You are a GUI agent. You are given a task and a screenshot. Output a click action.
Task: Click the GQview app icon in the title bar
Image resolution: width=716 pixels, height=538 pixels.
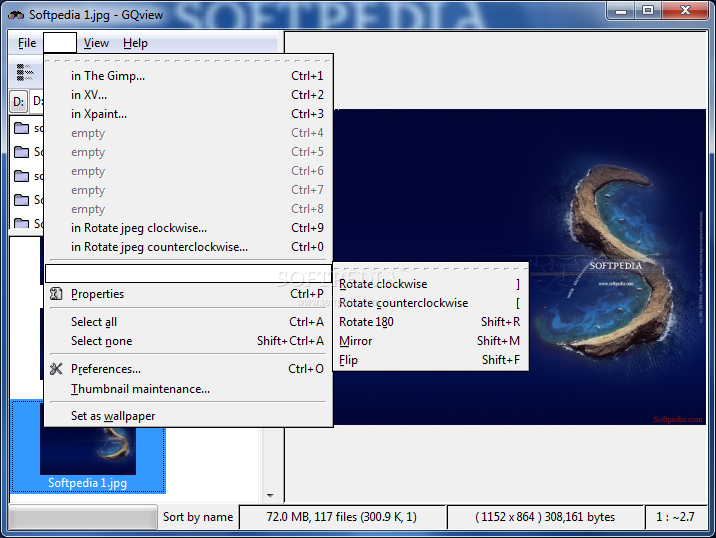click(16, 15)
